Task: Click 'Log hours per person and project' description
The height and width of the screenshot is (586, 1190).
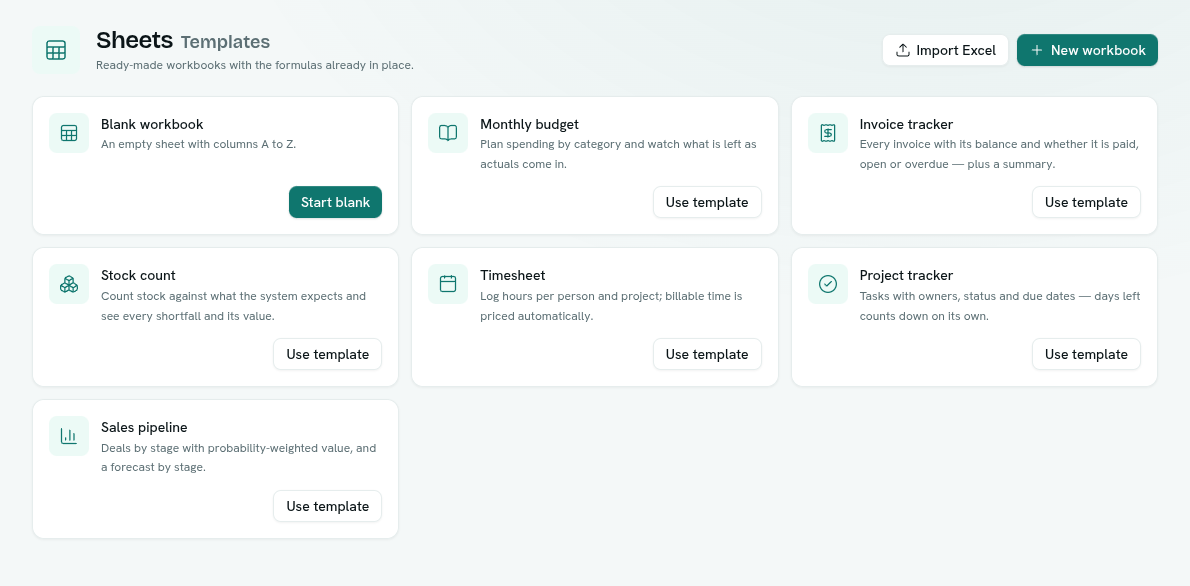Action: point(611,305)
